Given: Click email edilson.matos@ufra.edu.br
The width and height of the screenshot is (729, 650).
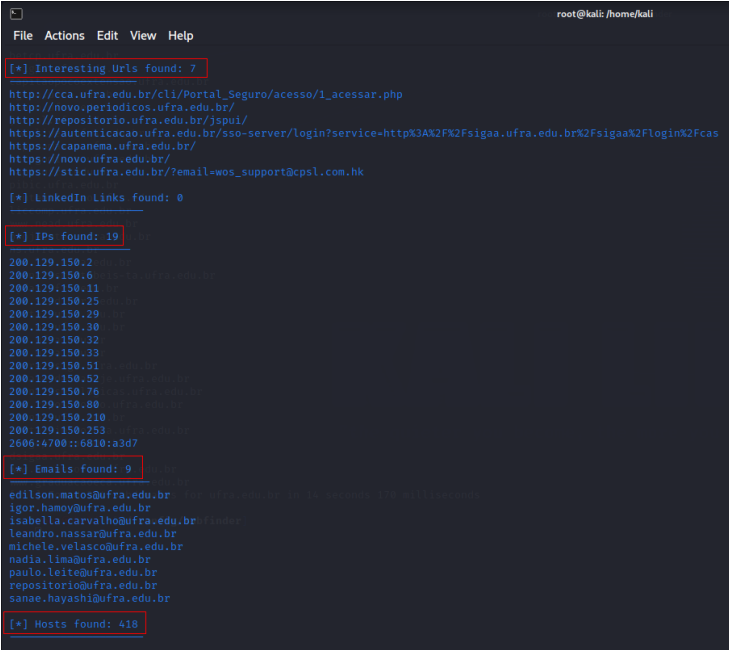Looking at the screenshot, I should 90,495.
